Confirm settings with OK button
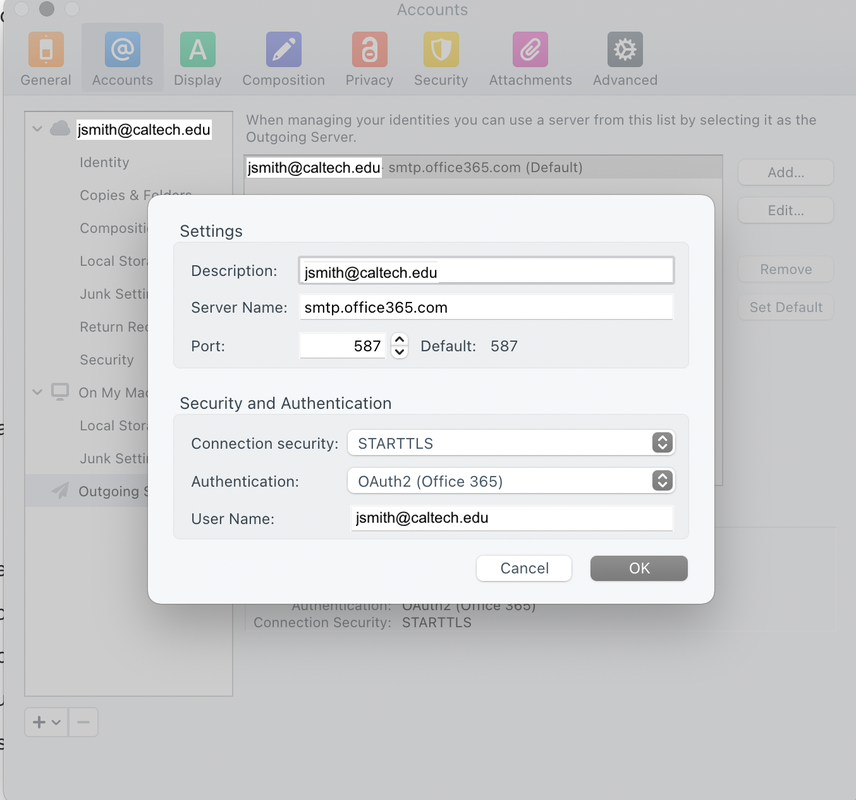Viewport: 856px width, 800px height. 639,568
